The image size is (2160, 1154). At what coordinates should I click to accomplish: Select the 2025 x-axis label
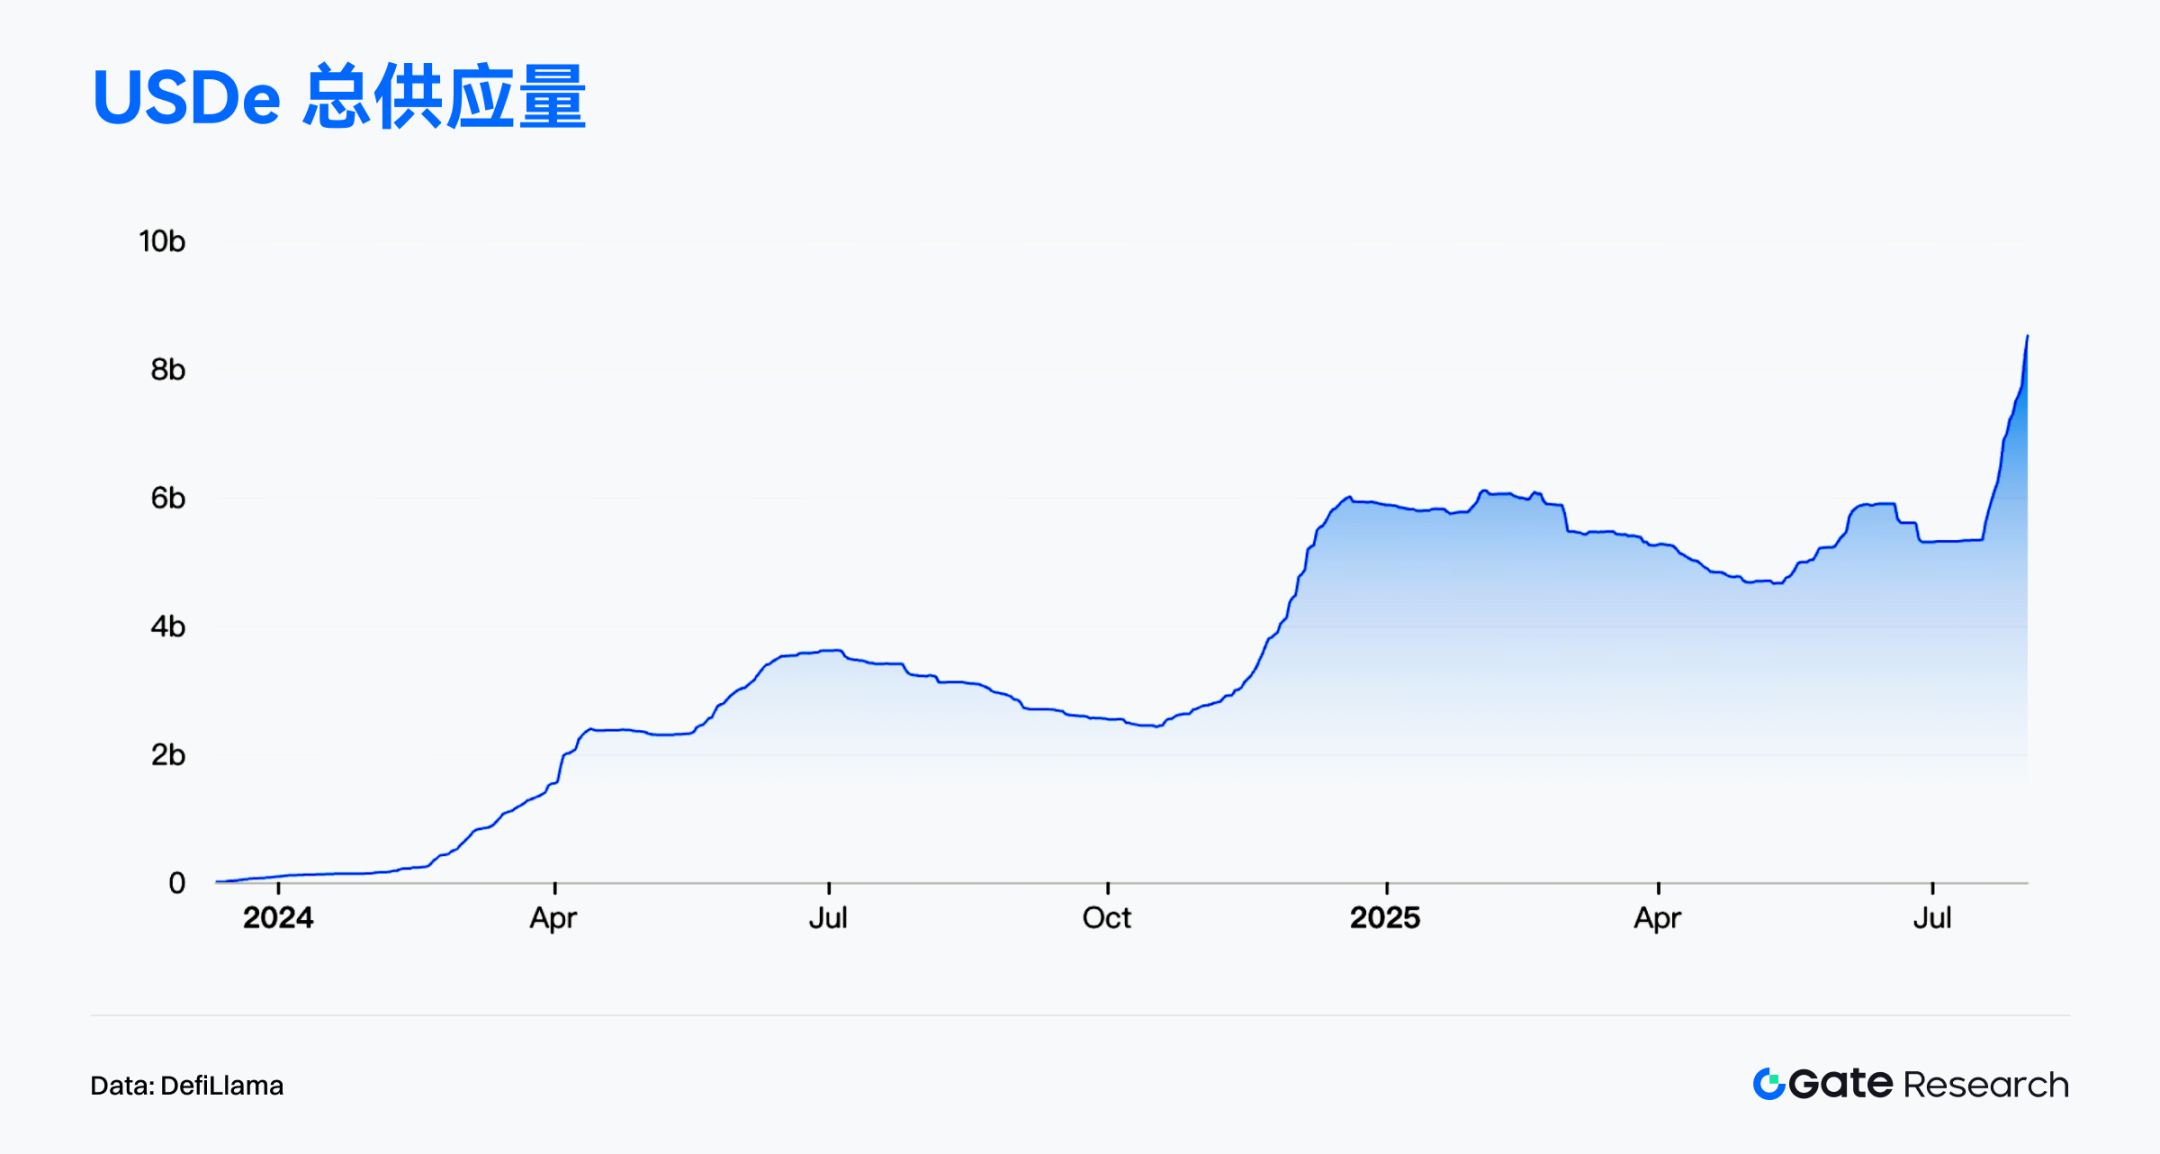[x=1385, y=918]
